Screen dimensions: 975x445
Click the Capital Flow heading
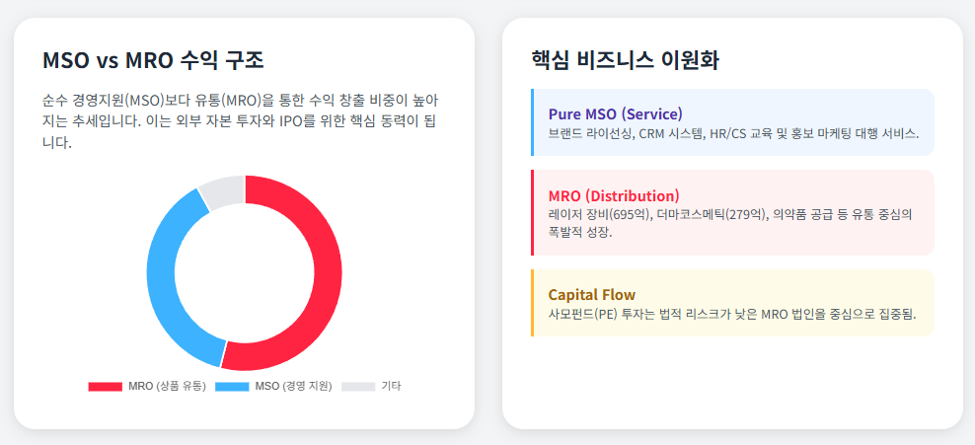pos(591,295)
